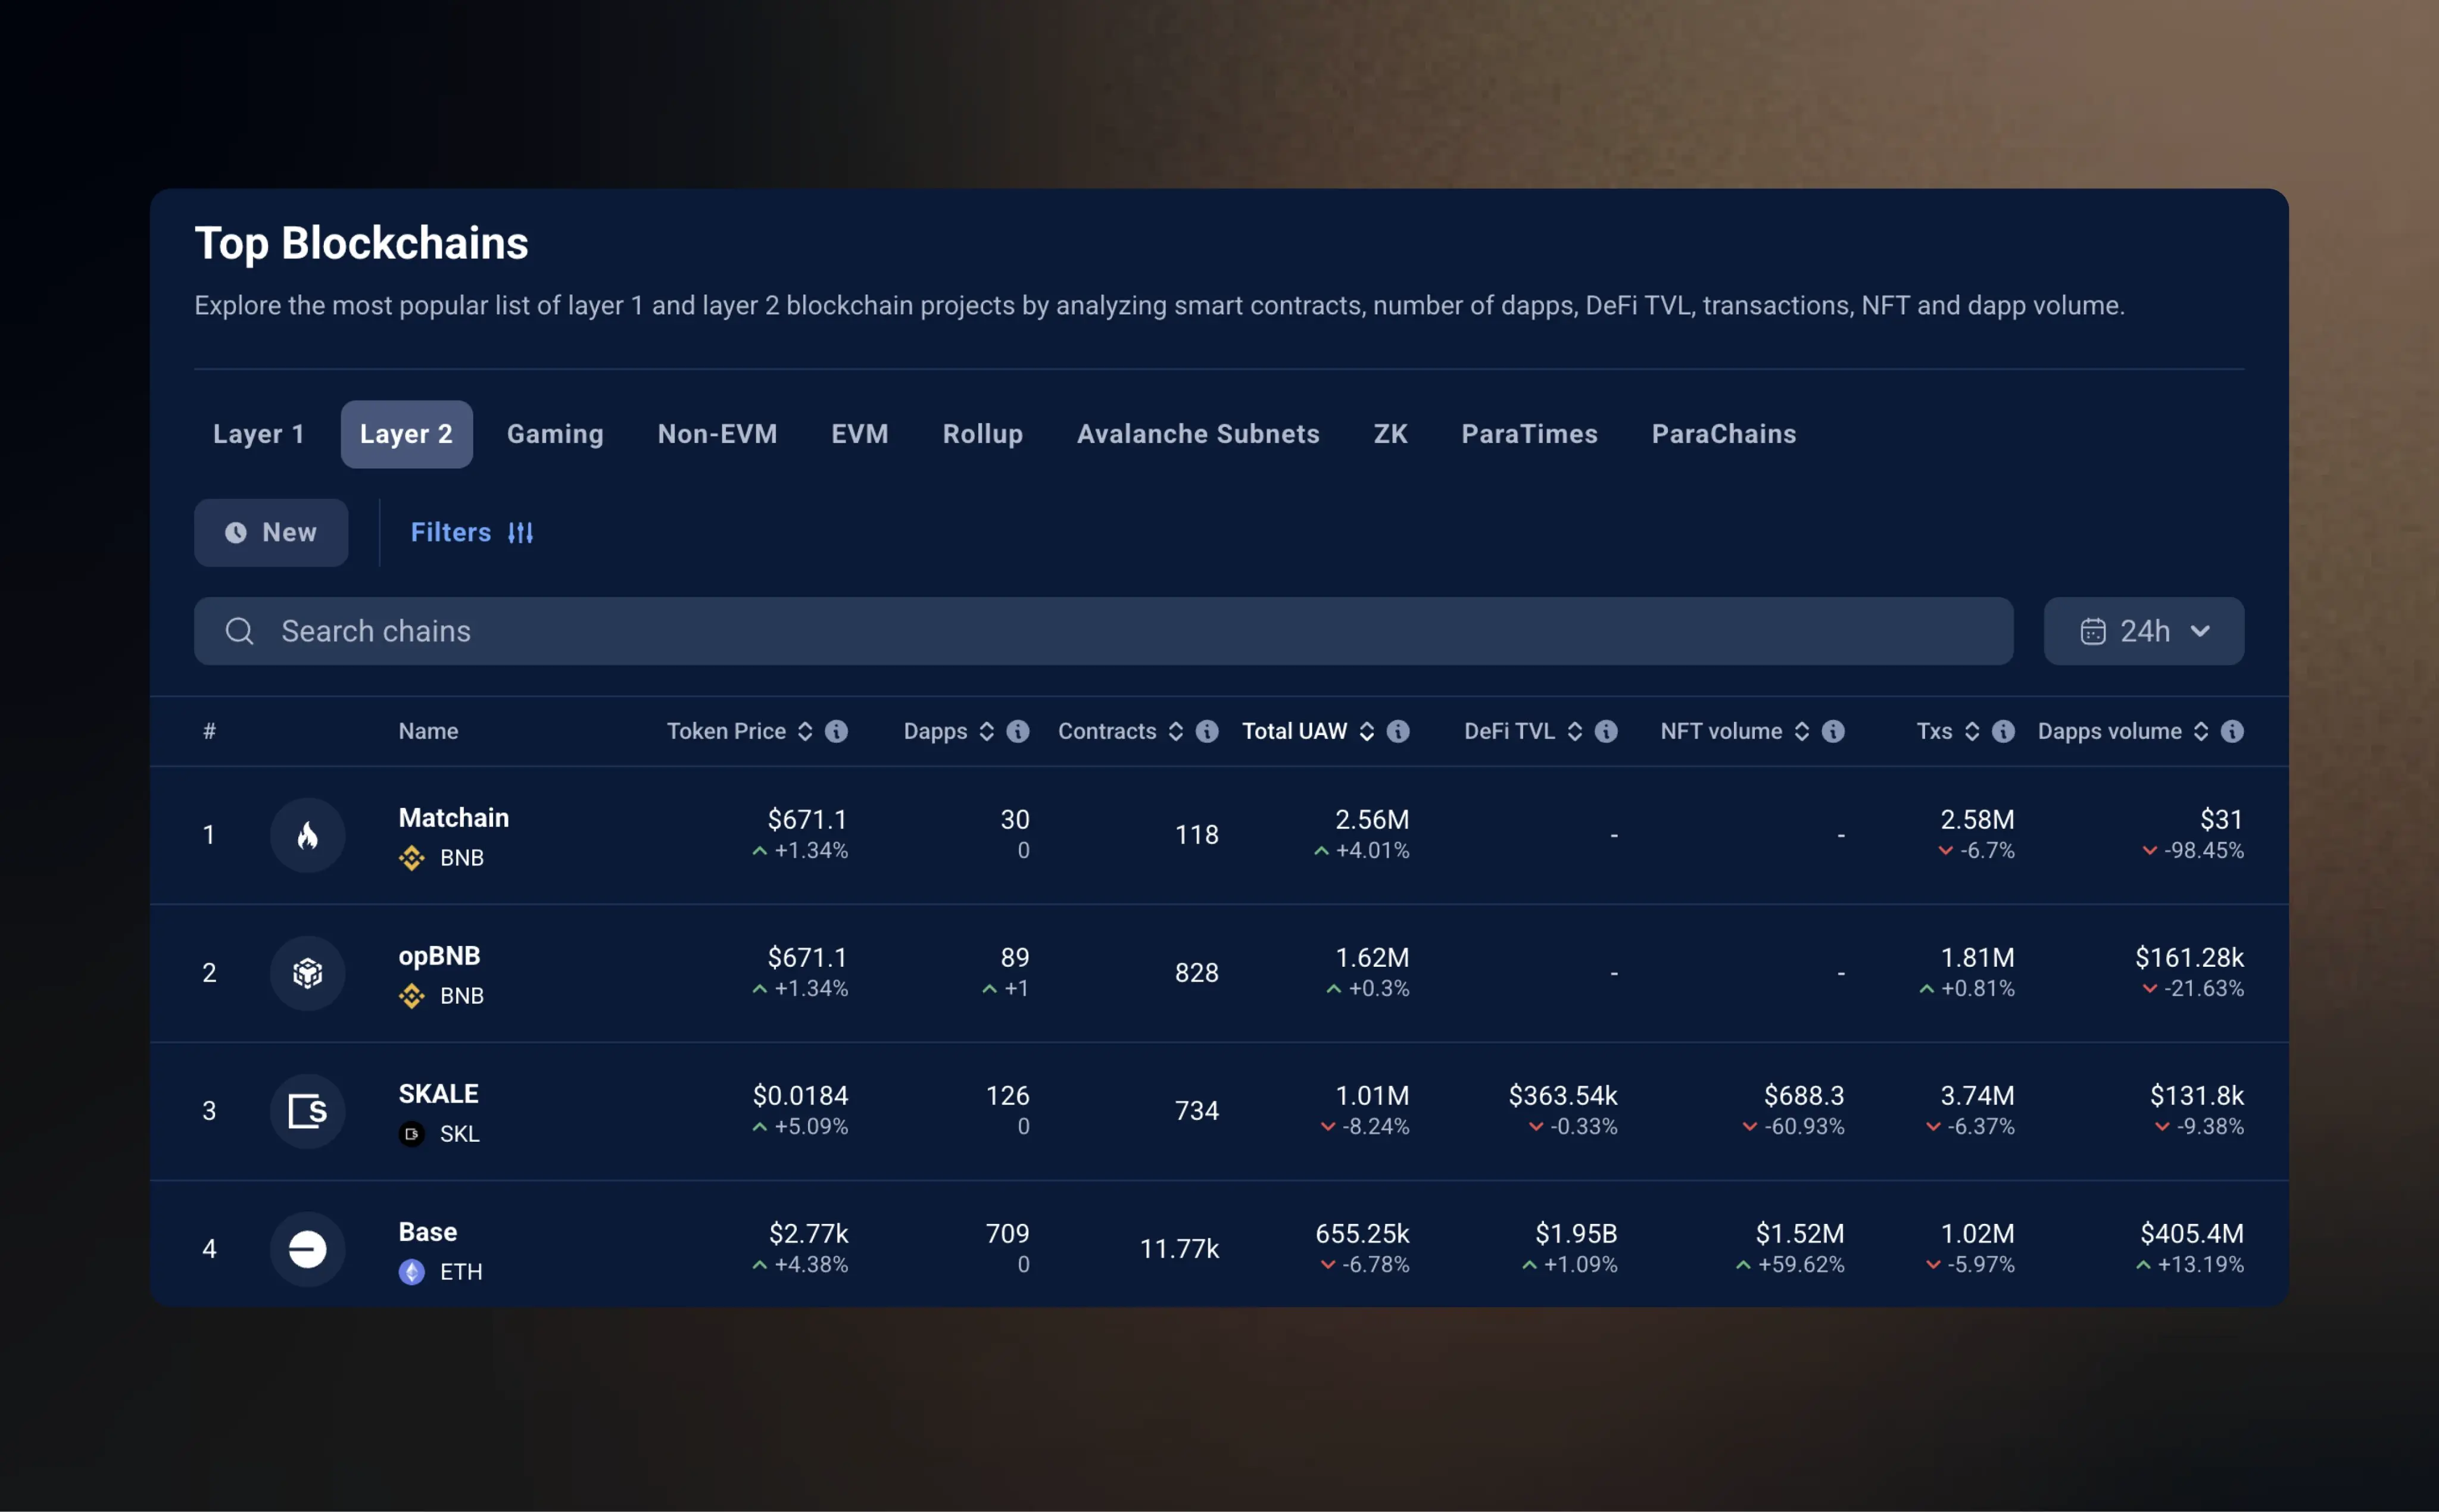Click the Txs info icon
Image resolution: width=2439 pixels, height=1512 pixels.
[x=2003, y=731]
